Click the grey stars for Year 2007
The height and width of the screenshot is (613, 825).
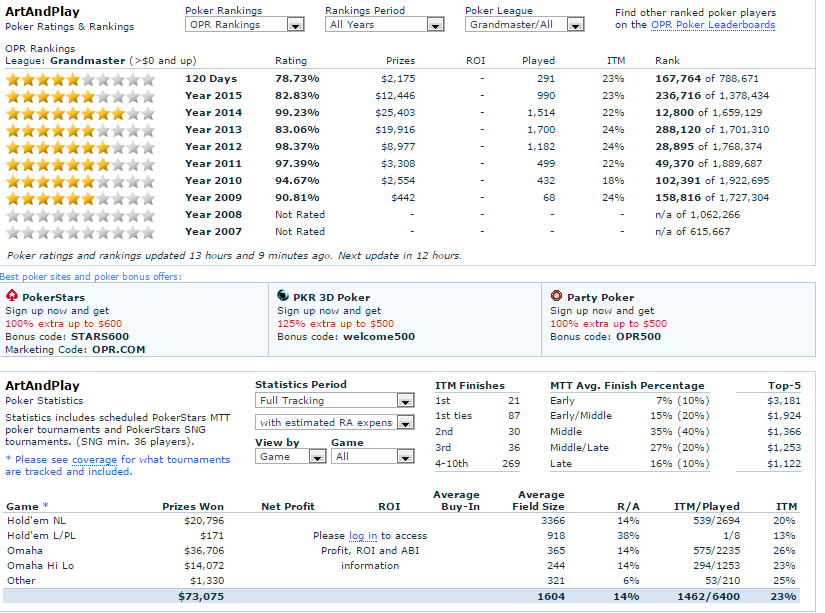tap(81, 232)
